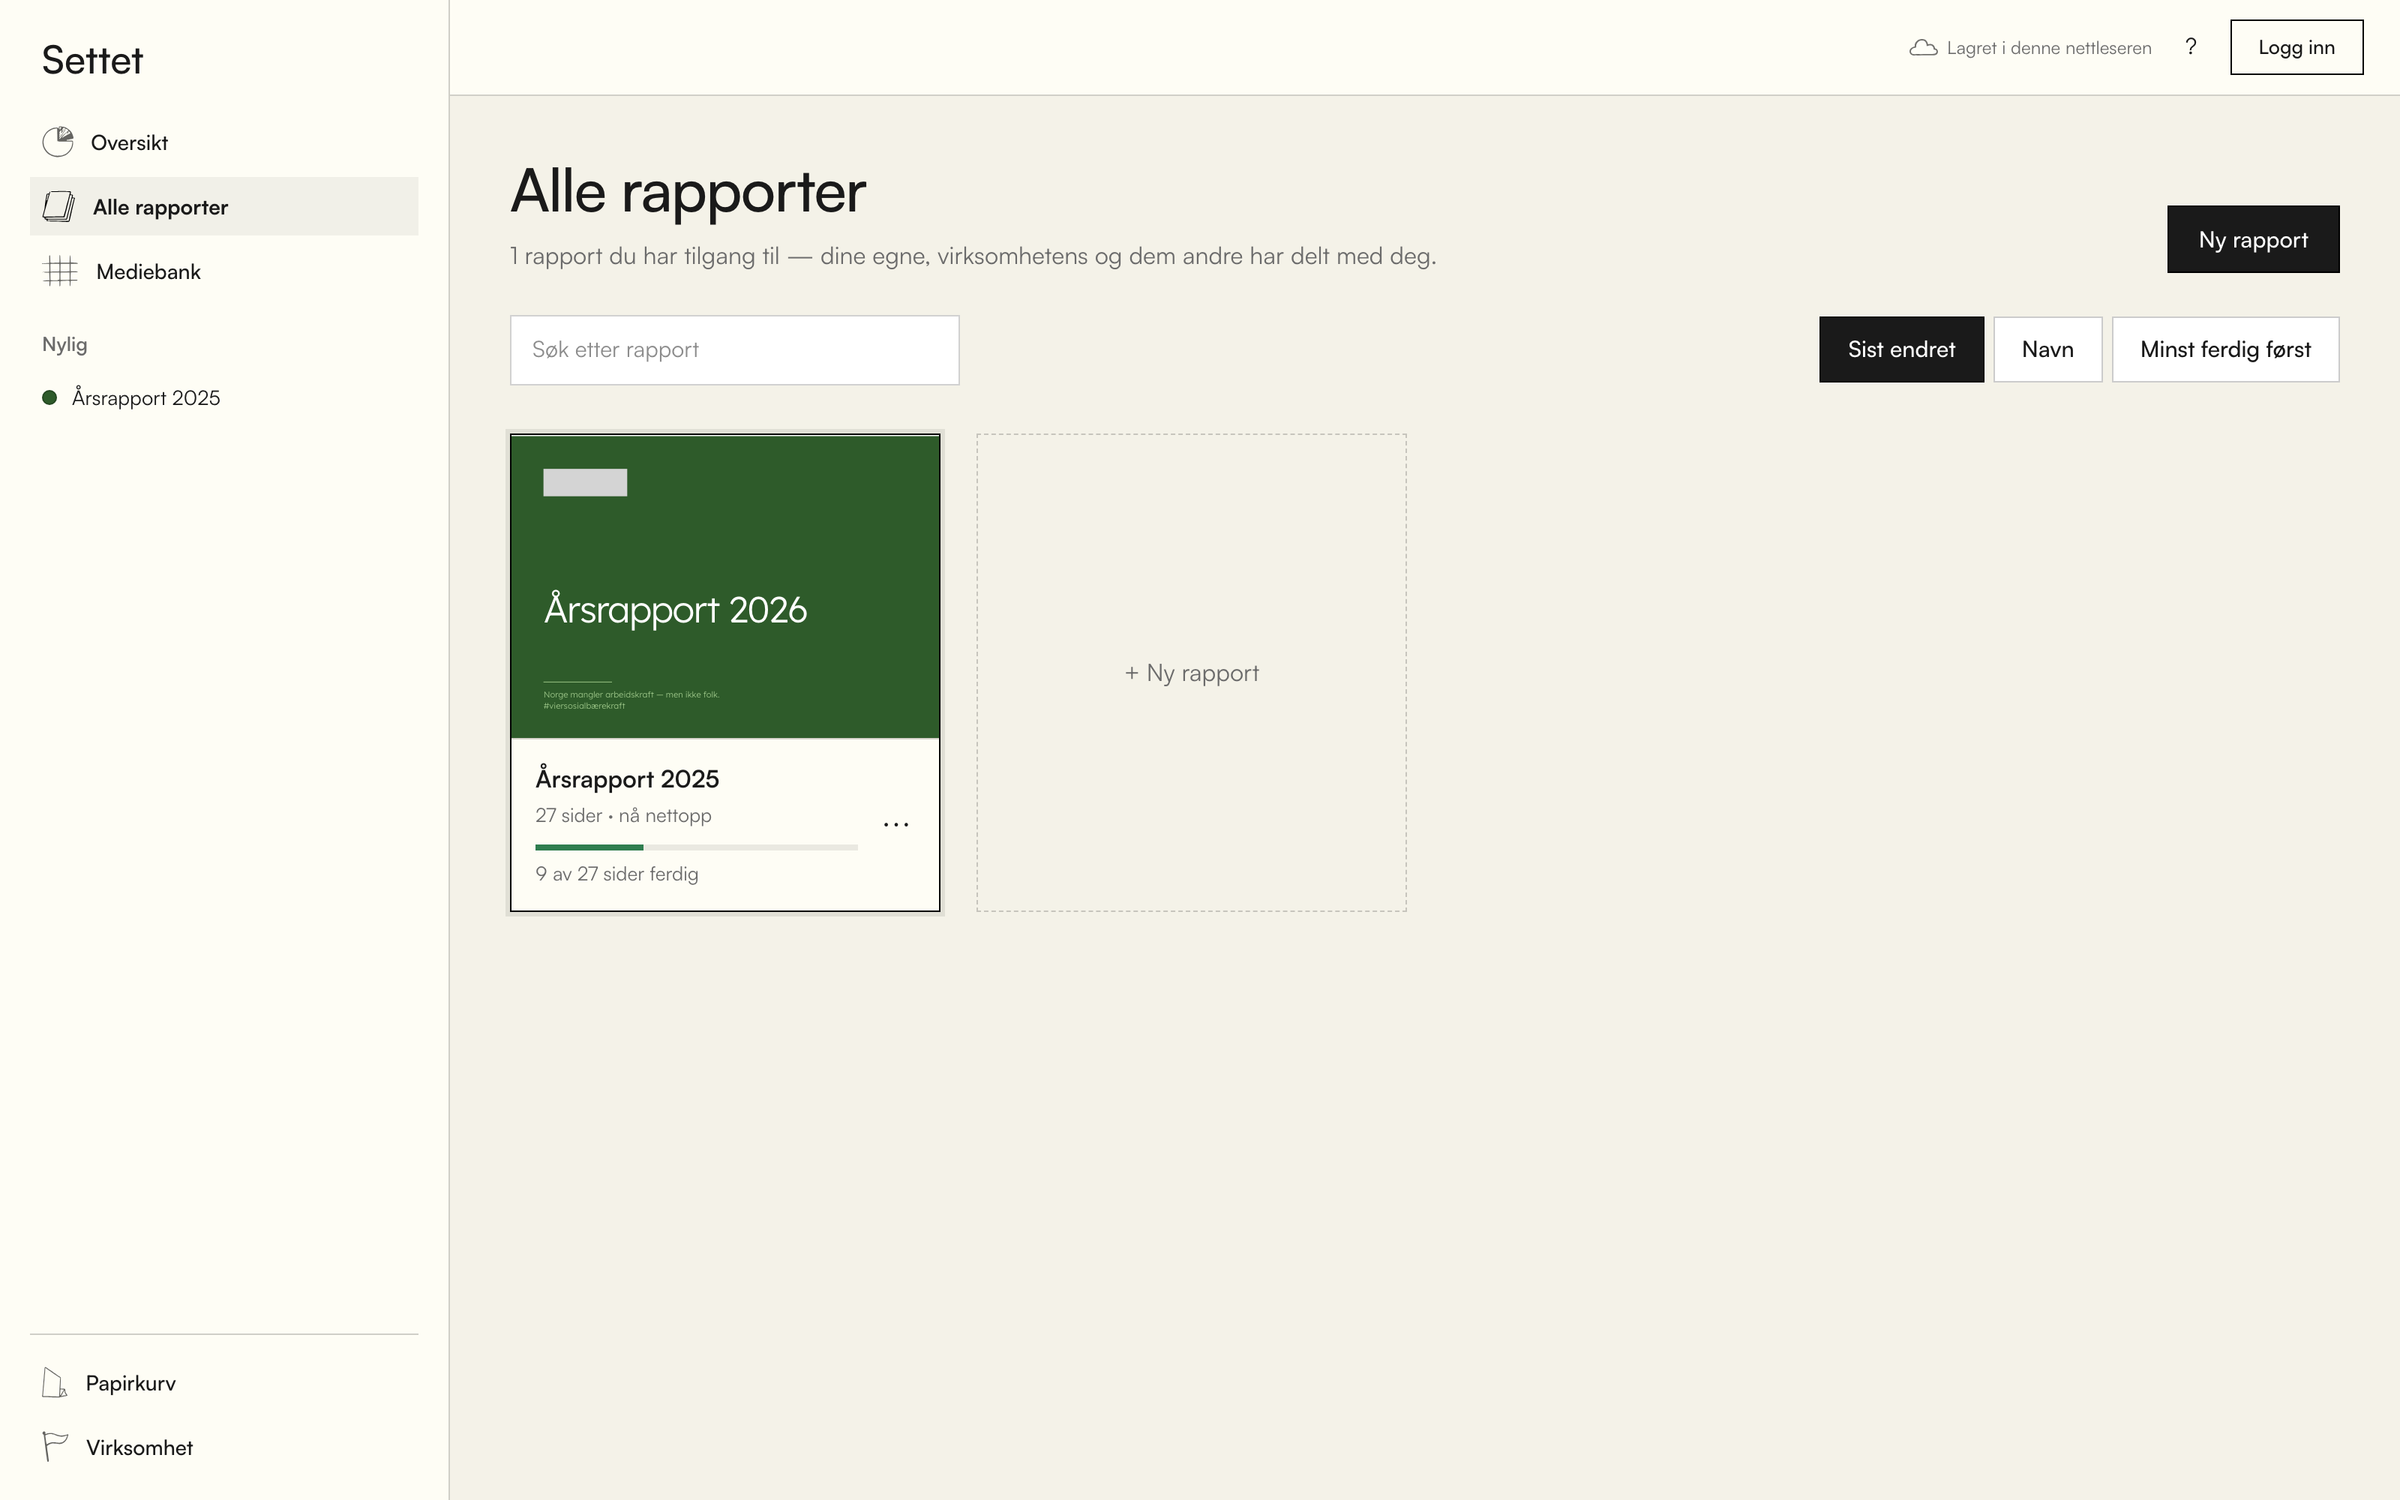Click the Alle rapporter page heading
The image size is (2400, 1500).
pos(688,191)
